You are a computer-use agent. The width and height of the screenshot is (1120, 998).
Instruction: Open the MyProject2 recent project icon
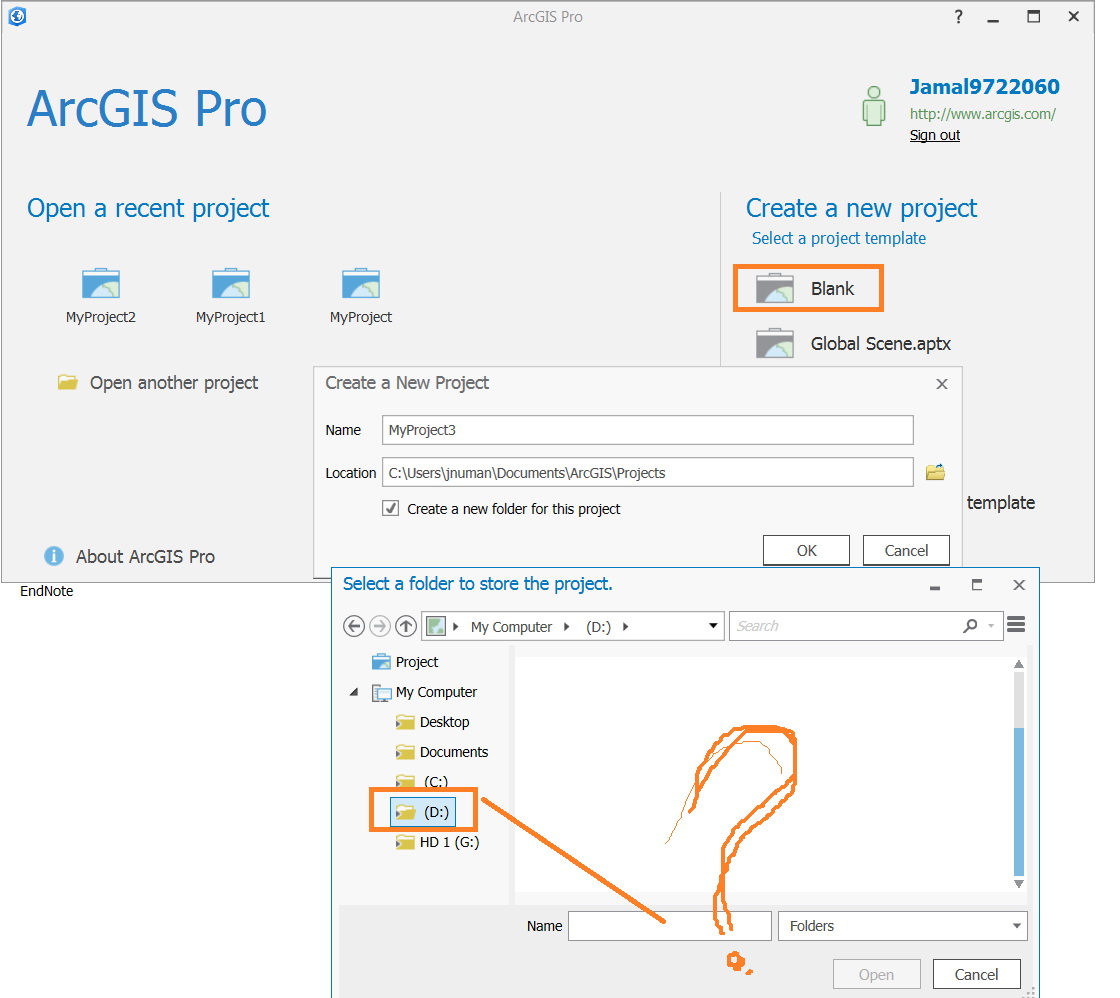pyautogui.click(x=101, y=284)
